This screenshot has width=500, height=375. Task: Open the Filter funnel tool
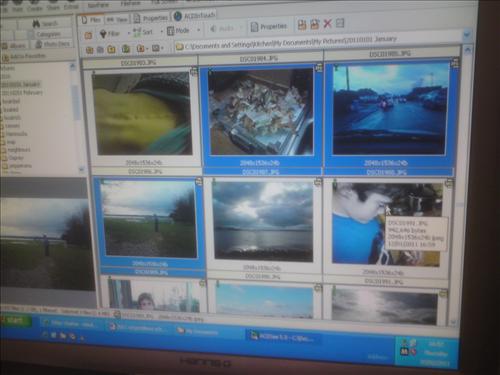point(103,34)
